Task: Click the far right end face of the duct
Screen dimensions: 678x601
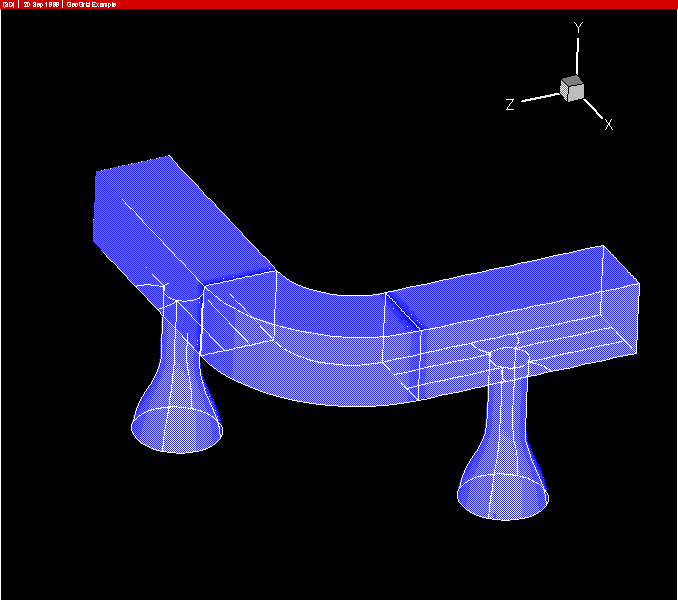Action: pyautogui.click(x=622, y=300)
